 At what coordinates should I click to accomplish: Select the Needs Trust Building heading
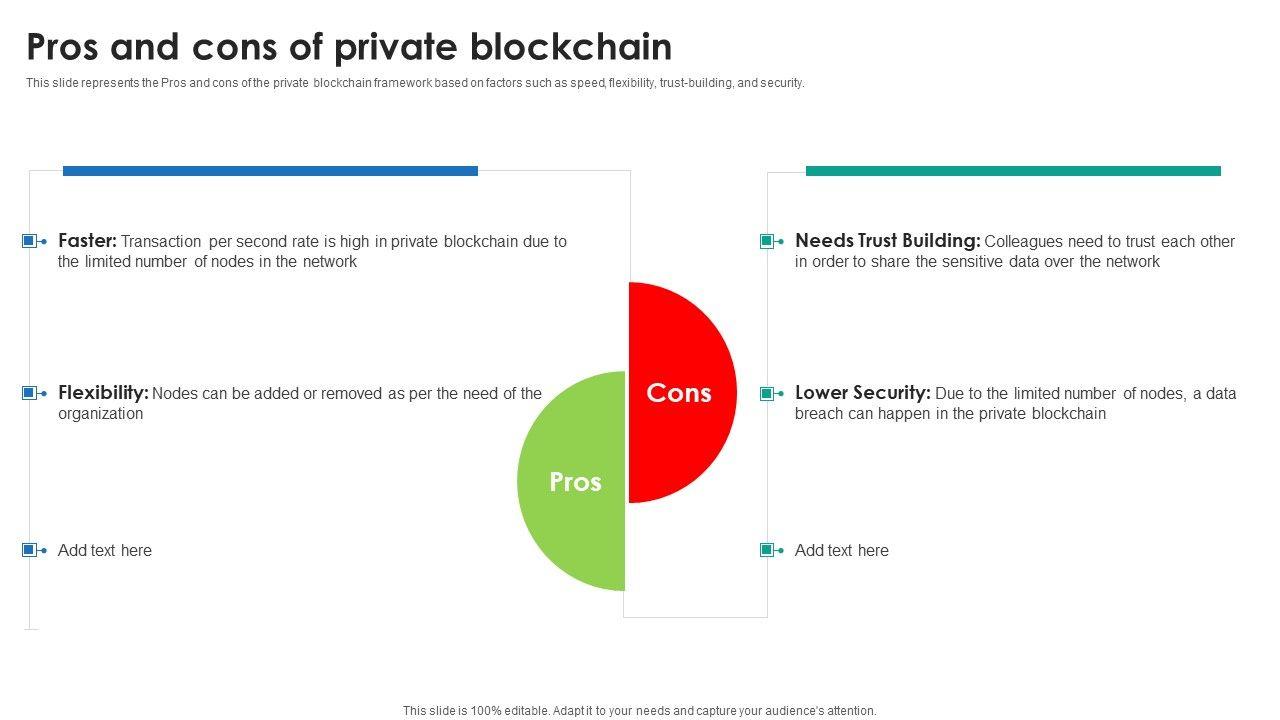point(887,241)
